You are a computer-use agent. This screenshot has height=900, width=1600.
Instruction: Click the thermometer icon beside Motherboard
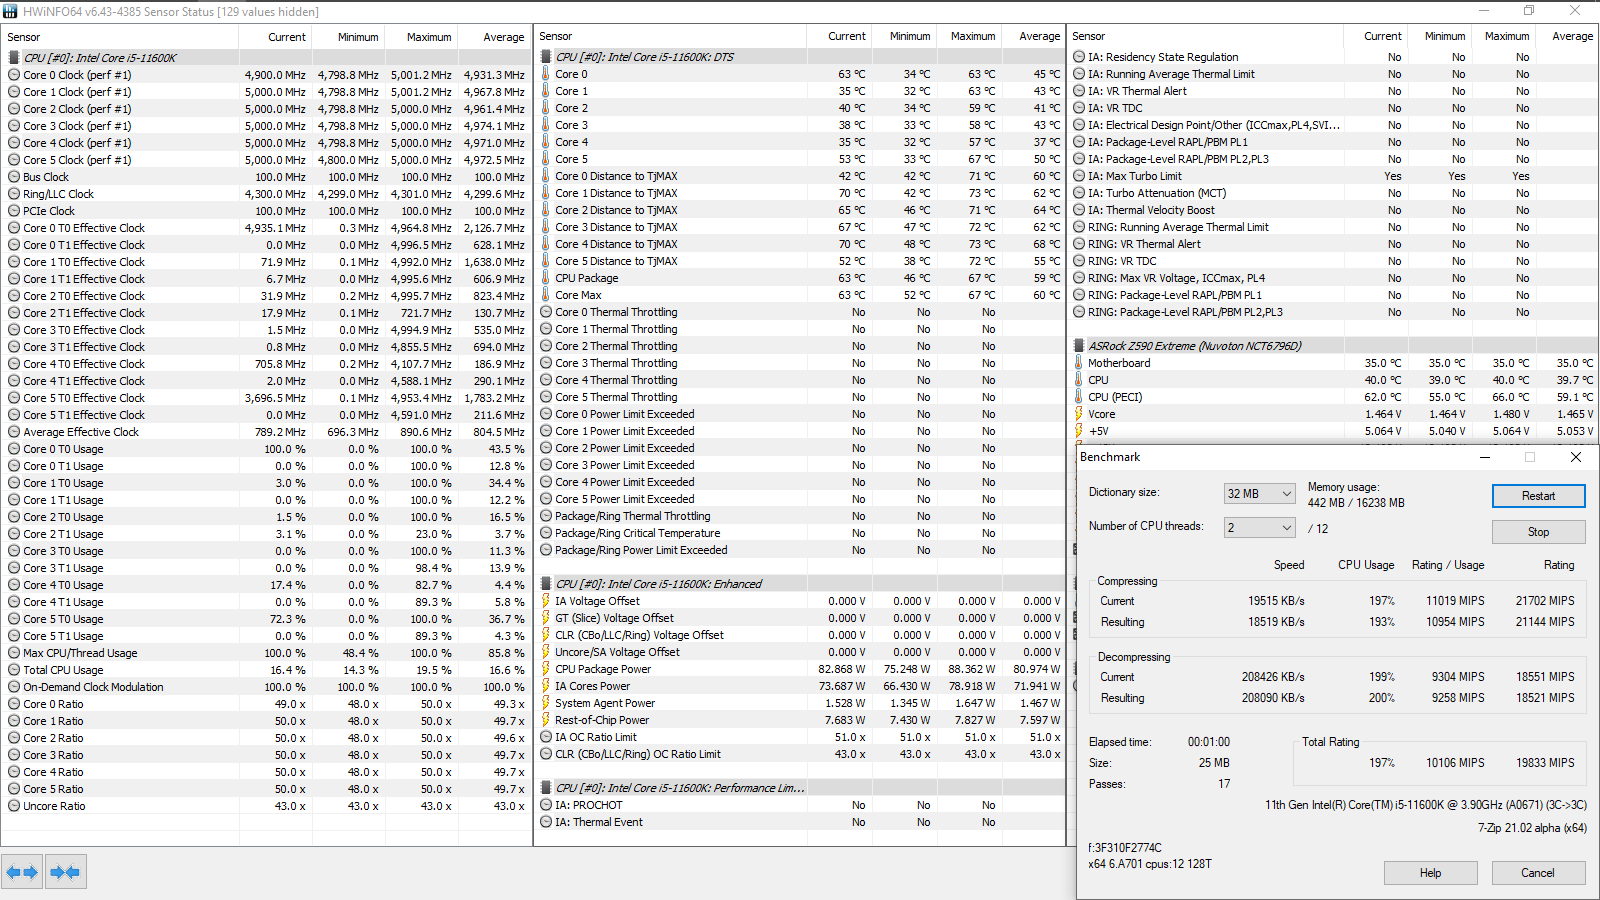pos(1079,363)
